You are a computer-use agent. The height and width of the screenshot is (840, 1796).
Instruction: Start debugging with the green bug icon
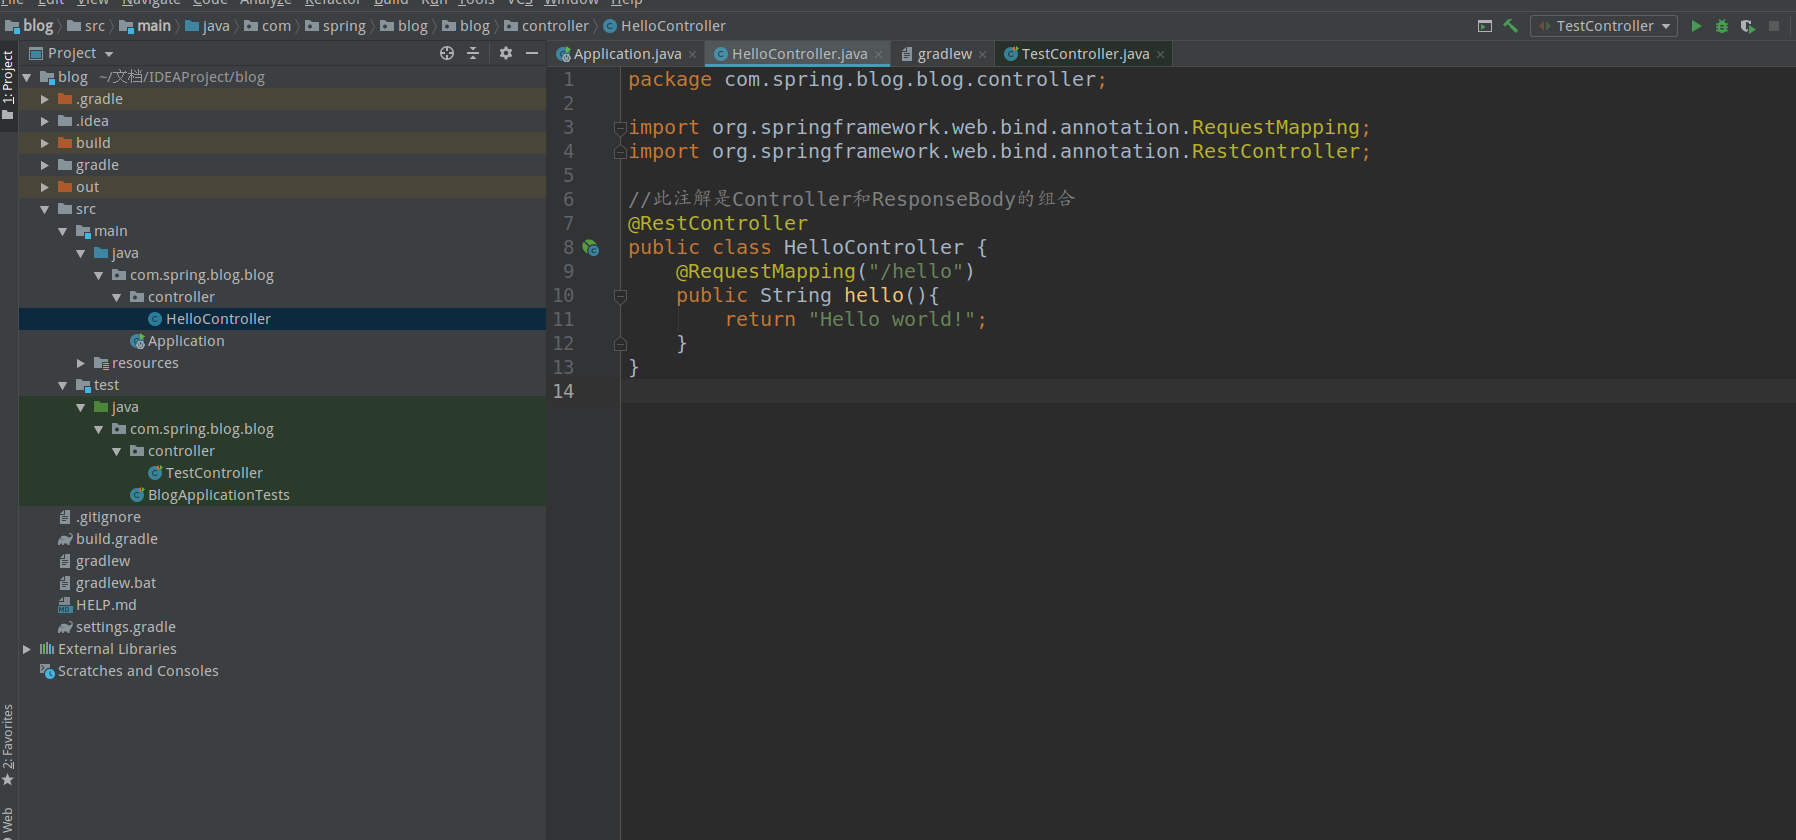point(1722,26)
